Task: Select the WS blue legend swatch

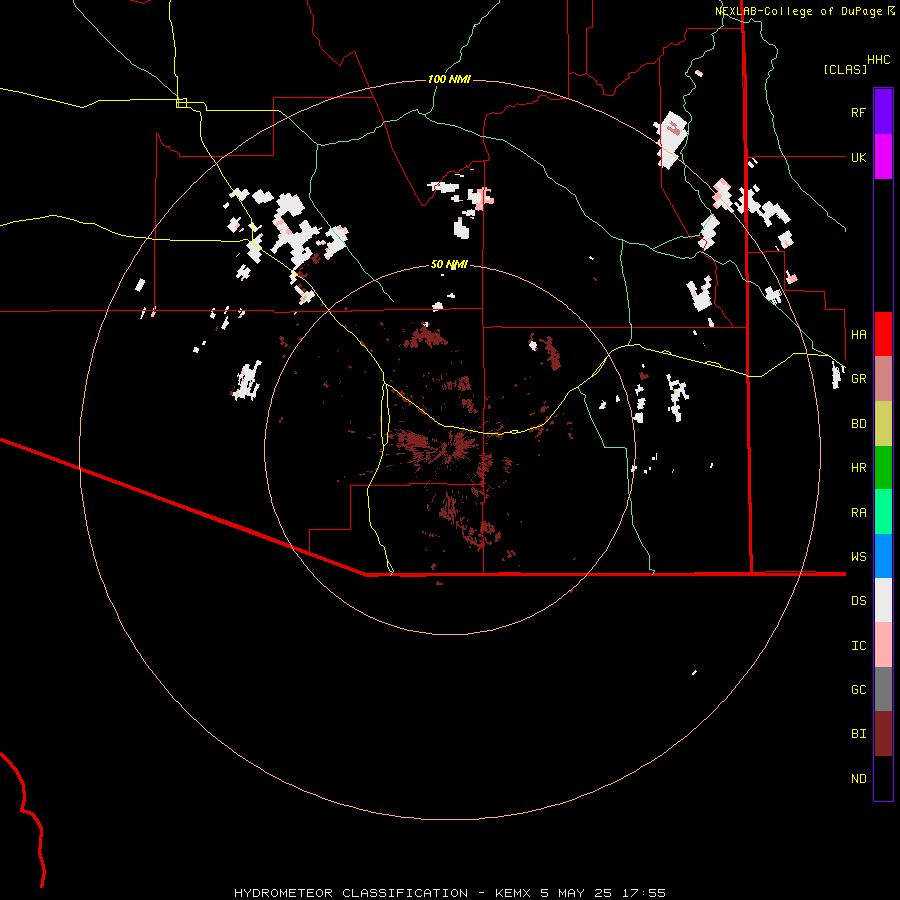Action: (883, 556)
